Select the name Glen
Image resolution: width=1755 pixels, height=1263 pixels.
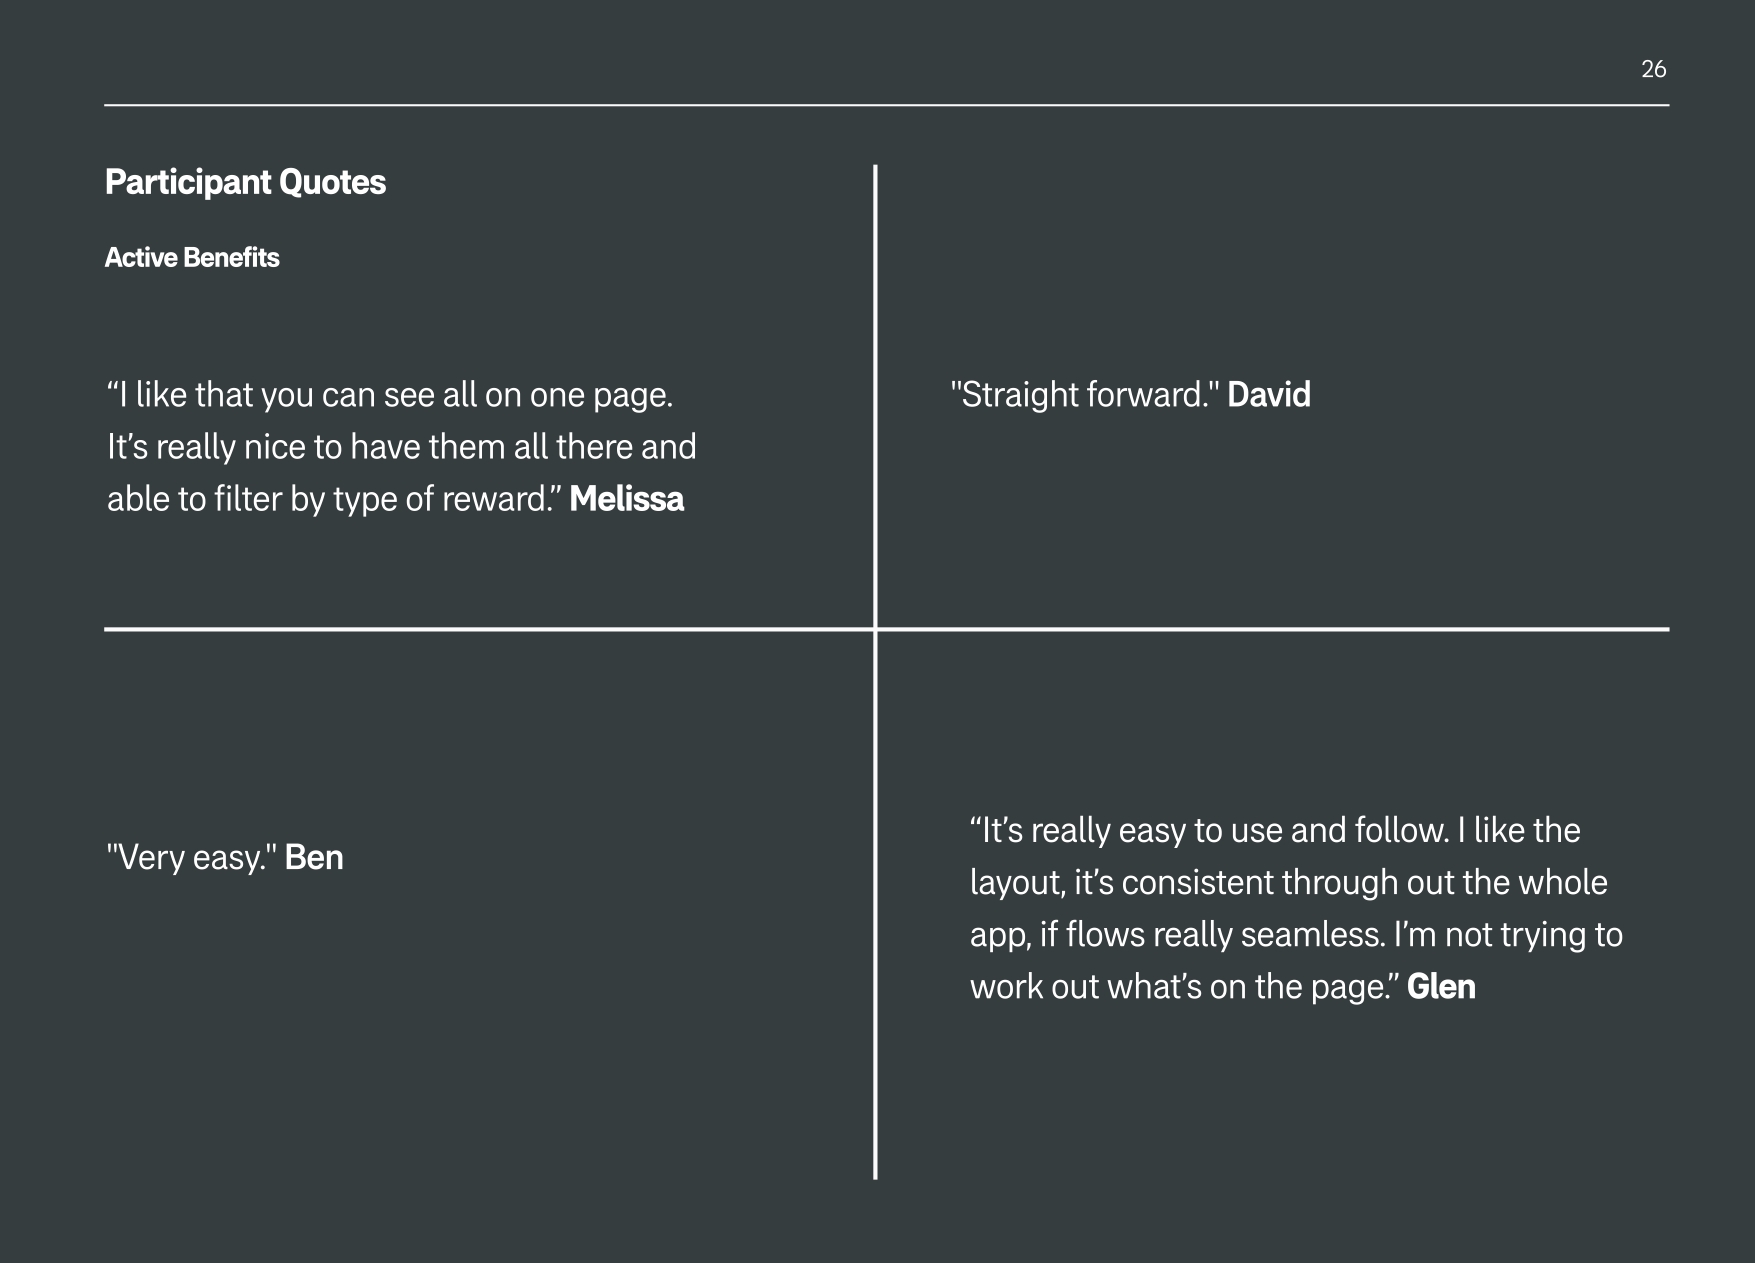tap(1441, 987)
